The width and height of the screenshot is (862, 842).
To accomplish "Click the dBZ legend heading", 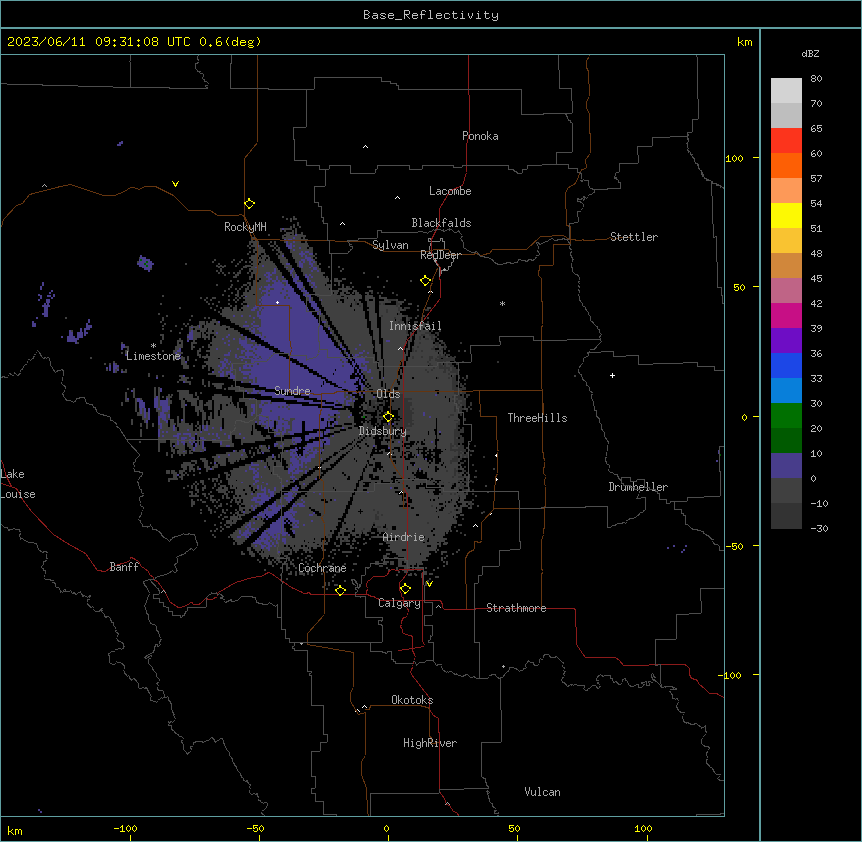I will point(810,54).
